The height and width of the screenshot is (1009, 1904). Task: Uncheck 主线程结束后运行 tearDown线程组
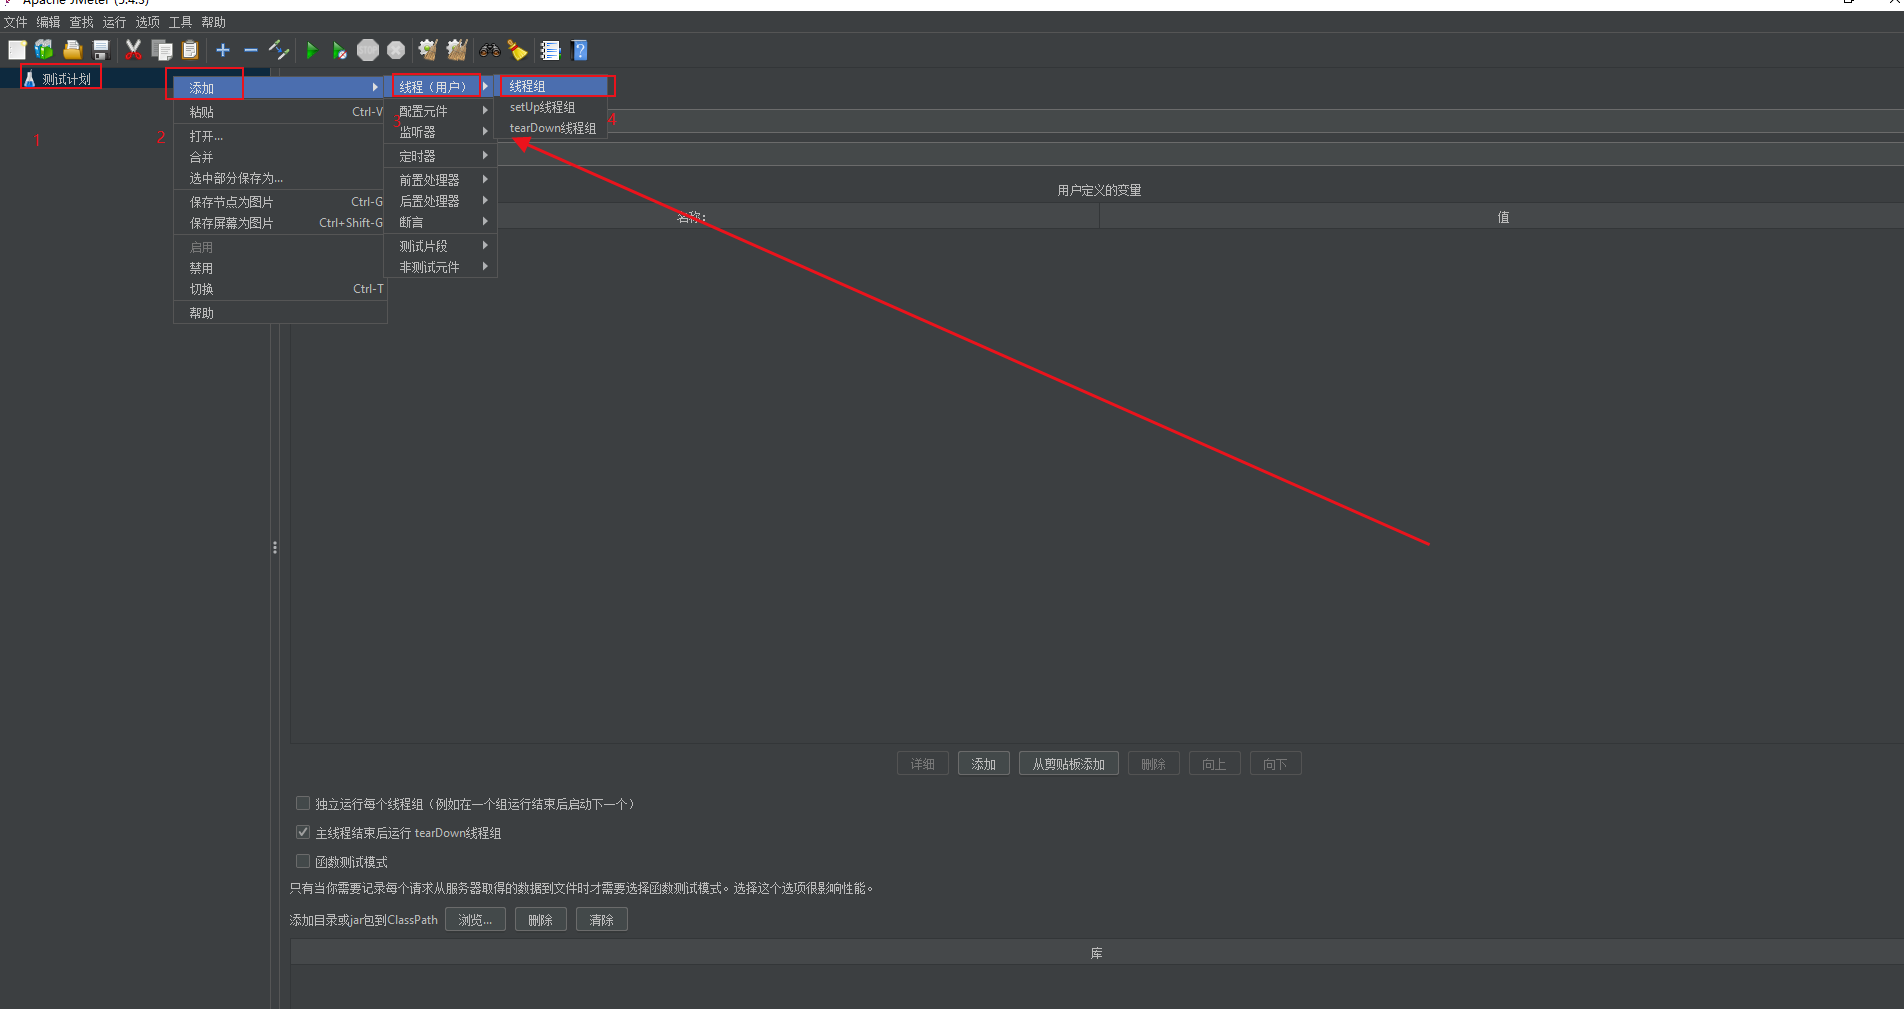point(303,832)
